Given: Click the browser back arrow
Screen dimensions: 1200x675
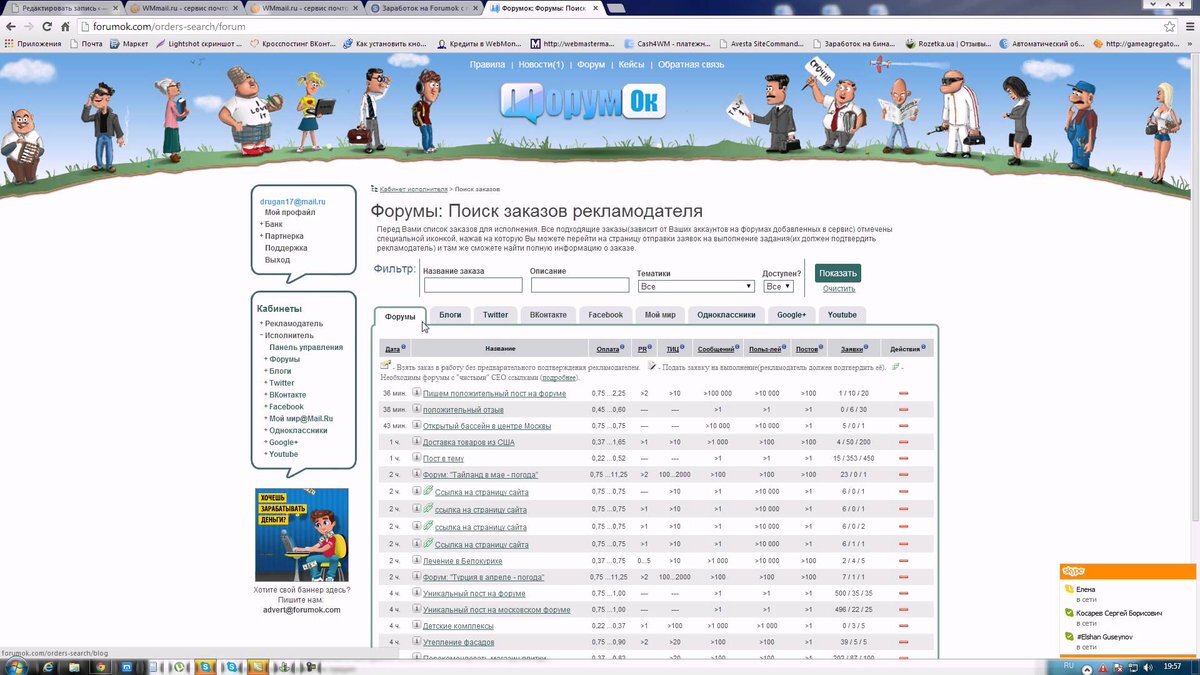Looking at the screenshot, I should click(x=12, y=27).
